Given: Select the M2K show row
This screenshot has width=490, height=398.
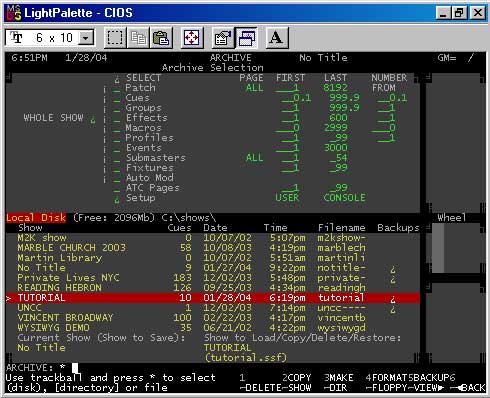Looking at the screenshot, I should click(212, 238).
